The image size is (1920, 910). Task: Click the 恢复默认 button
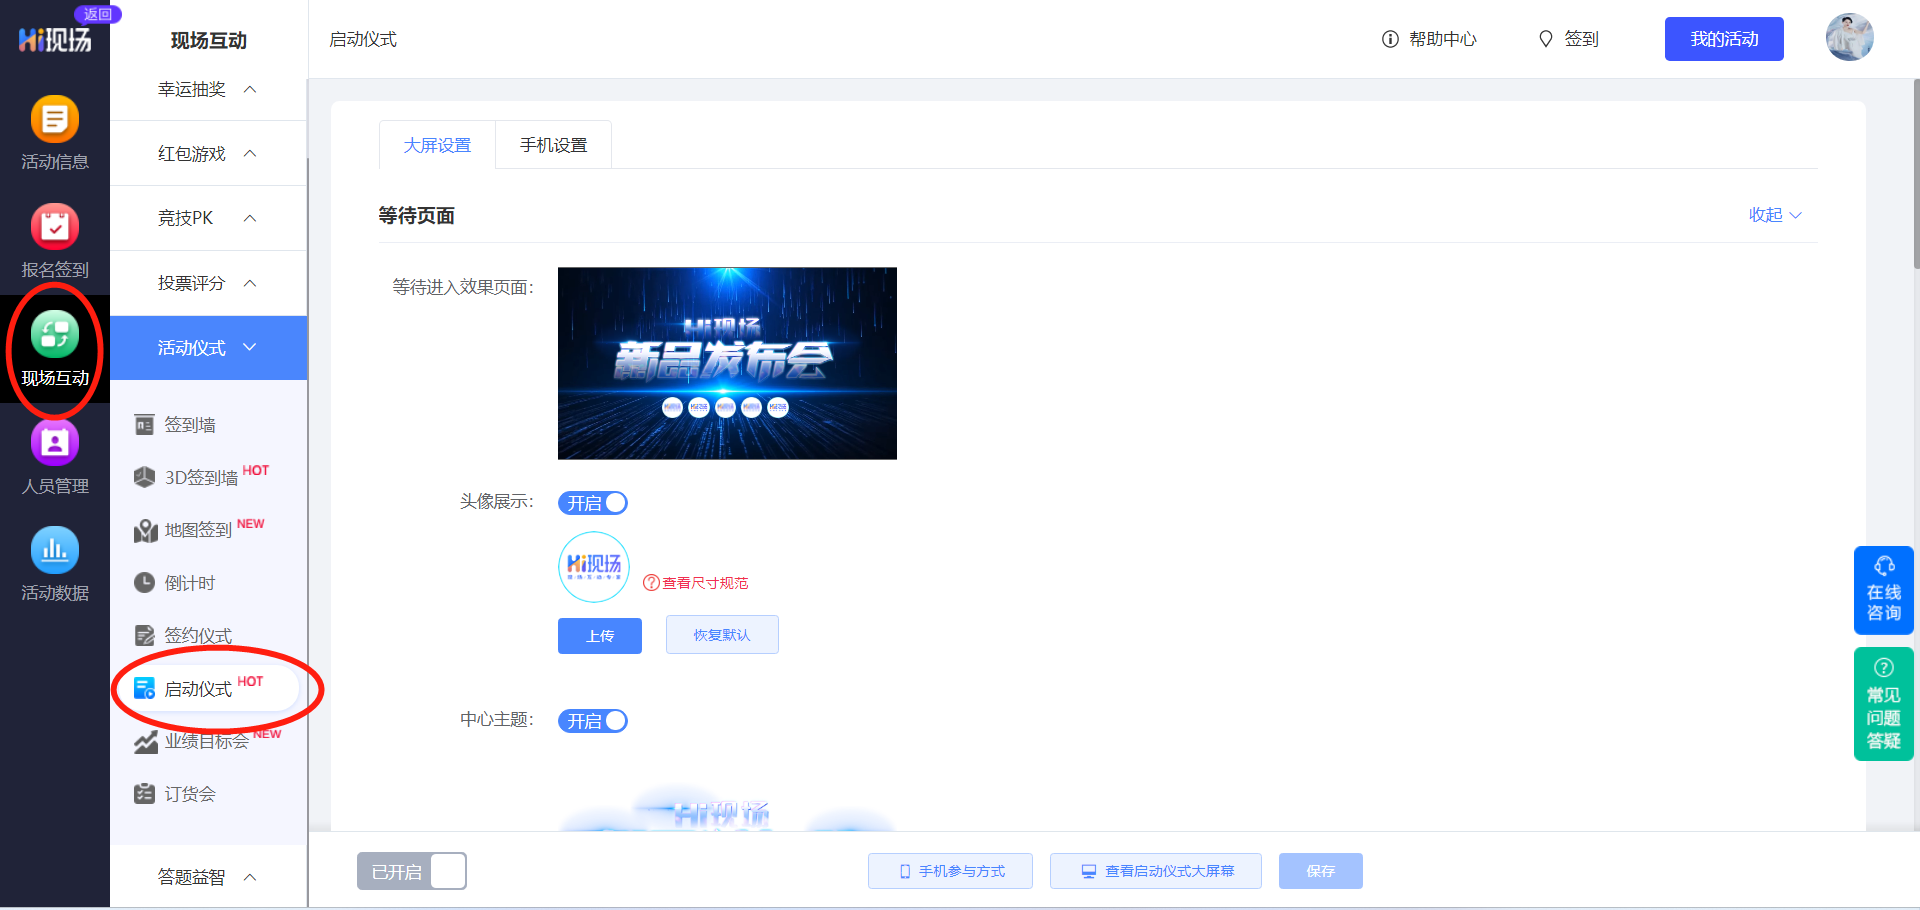[x=722, y=635]
